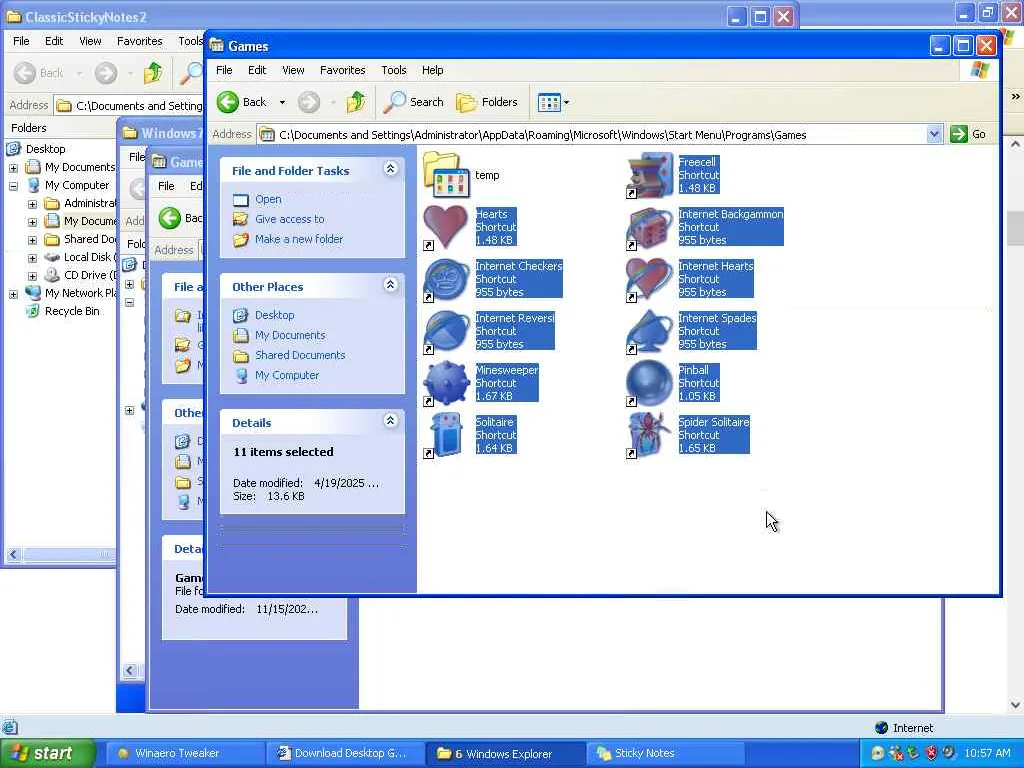Go back using the Games window Back button

[242, 102]
